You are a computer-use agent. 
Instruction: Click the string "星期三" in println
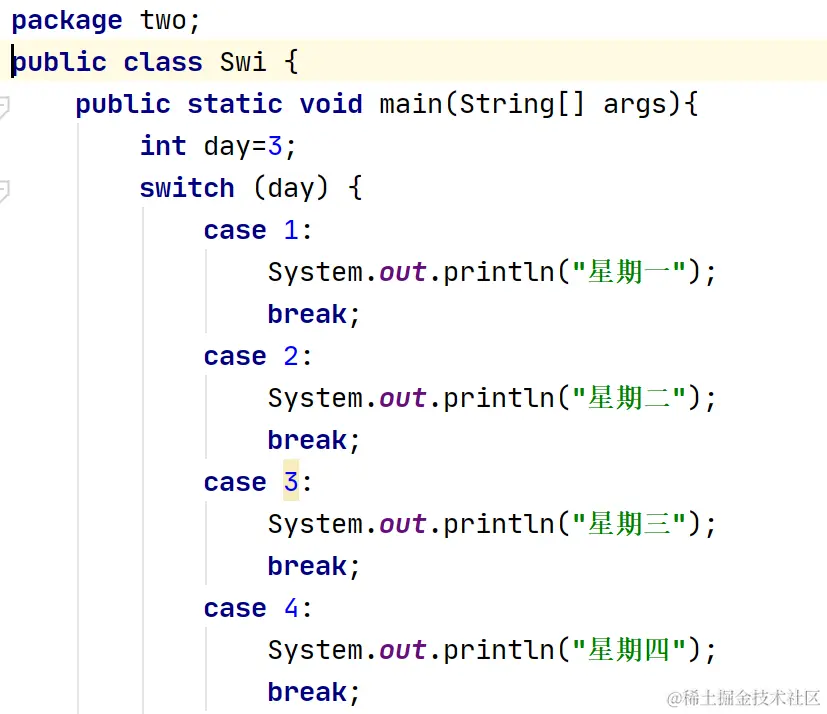[x=628, y=524]
